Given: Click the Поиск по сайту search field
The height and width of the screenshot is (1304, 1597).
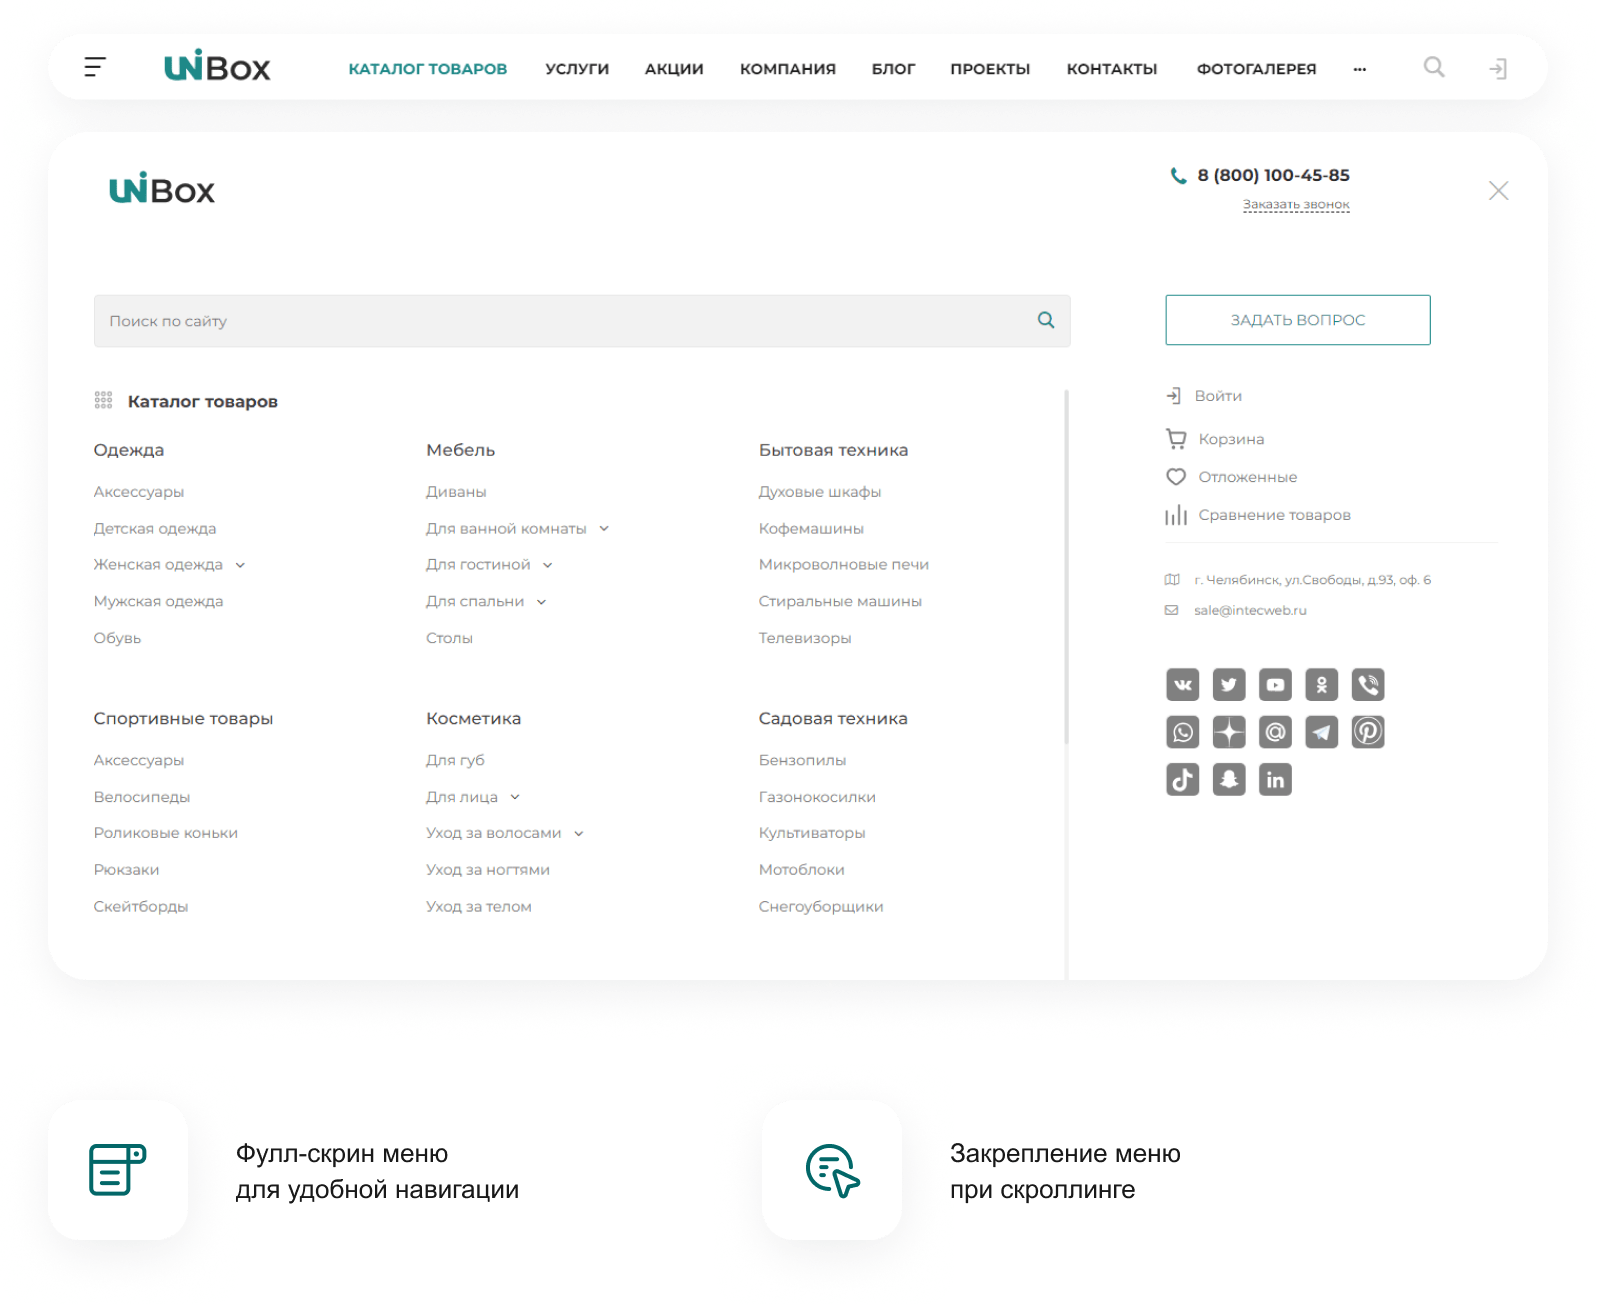Looking at the screenshot, I should click(560, 321).
